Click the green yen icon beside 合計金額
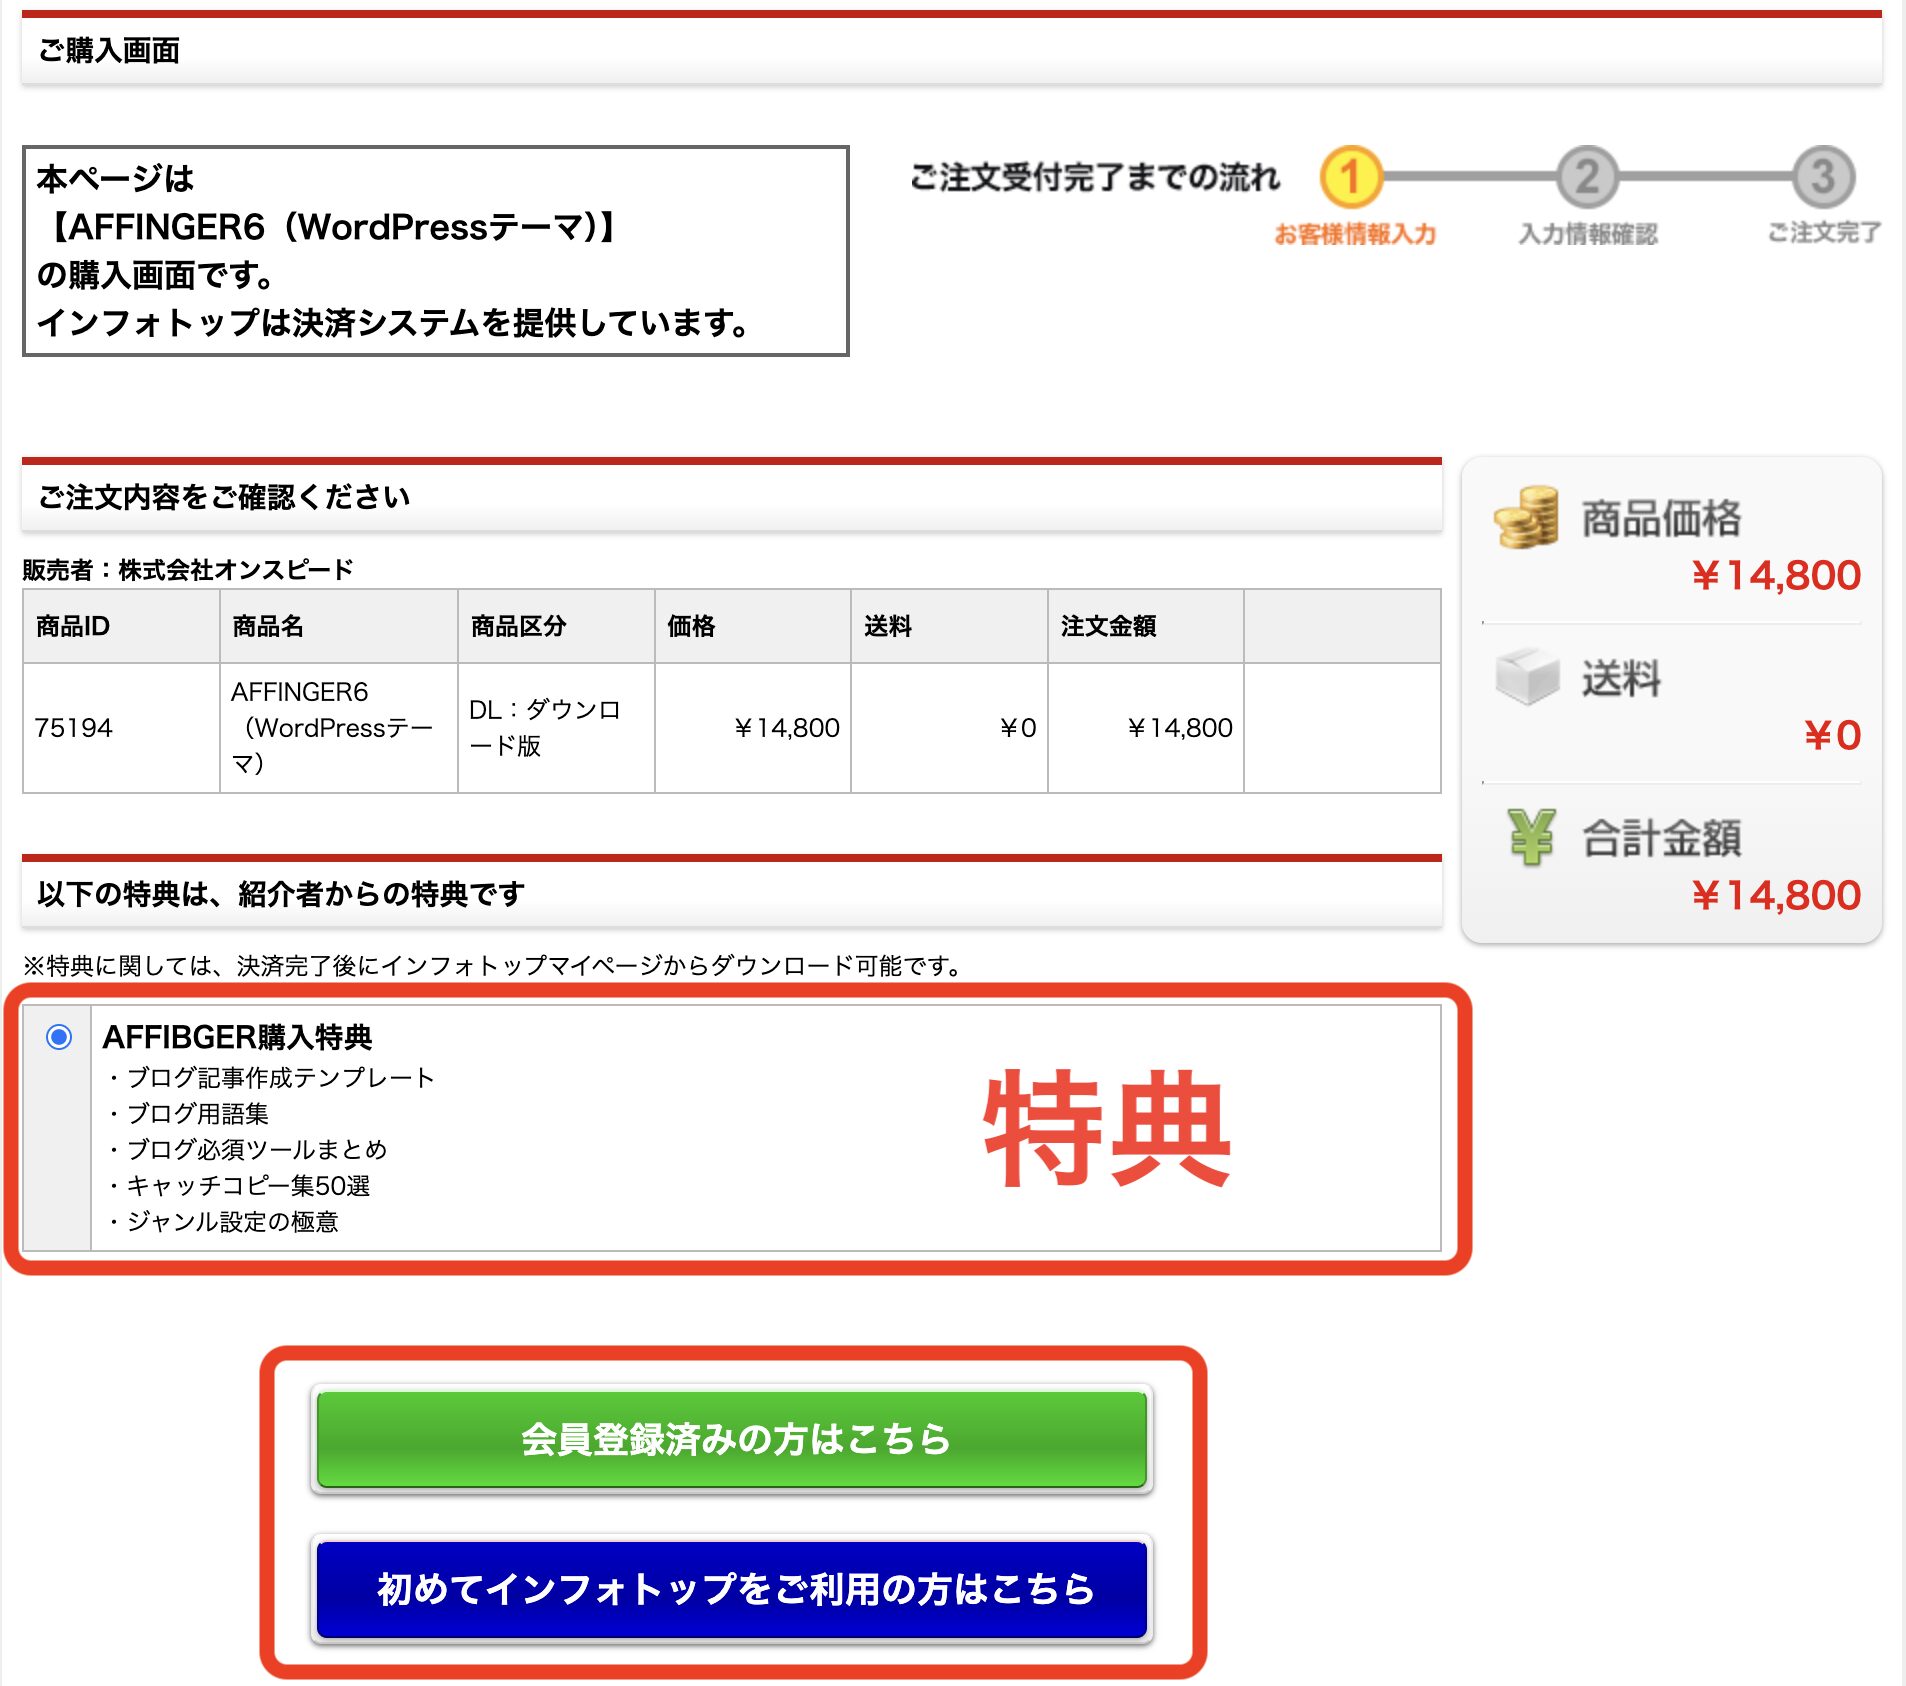The height and width of the screenshot is (1686, 1906). click(1531, 836)
